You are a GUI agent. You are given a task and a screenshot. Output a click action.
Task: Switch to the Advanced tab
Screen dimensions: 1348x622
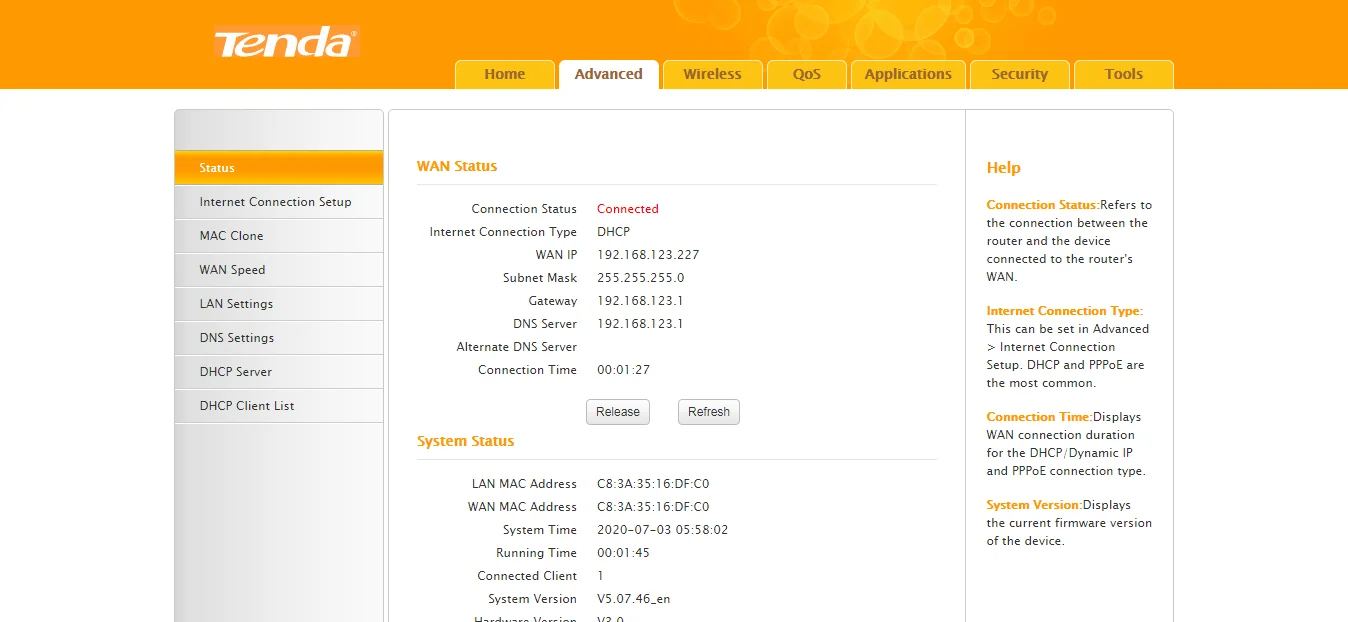608,74
